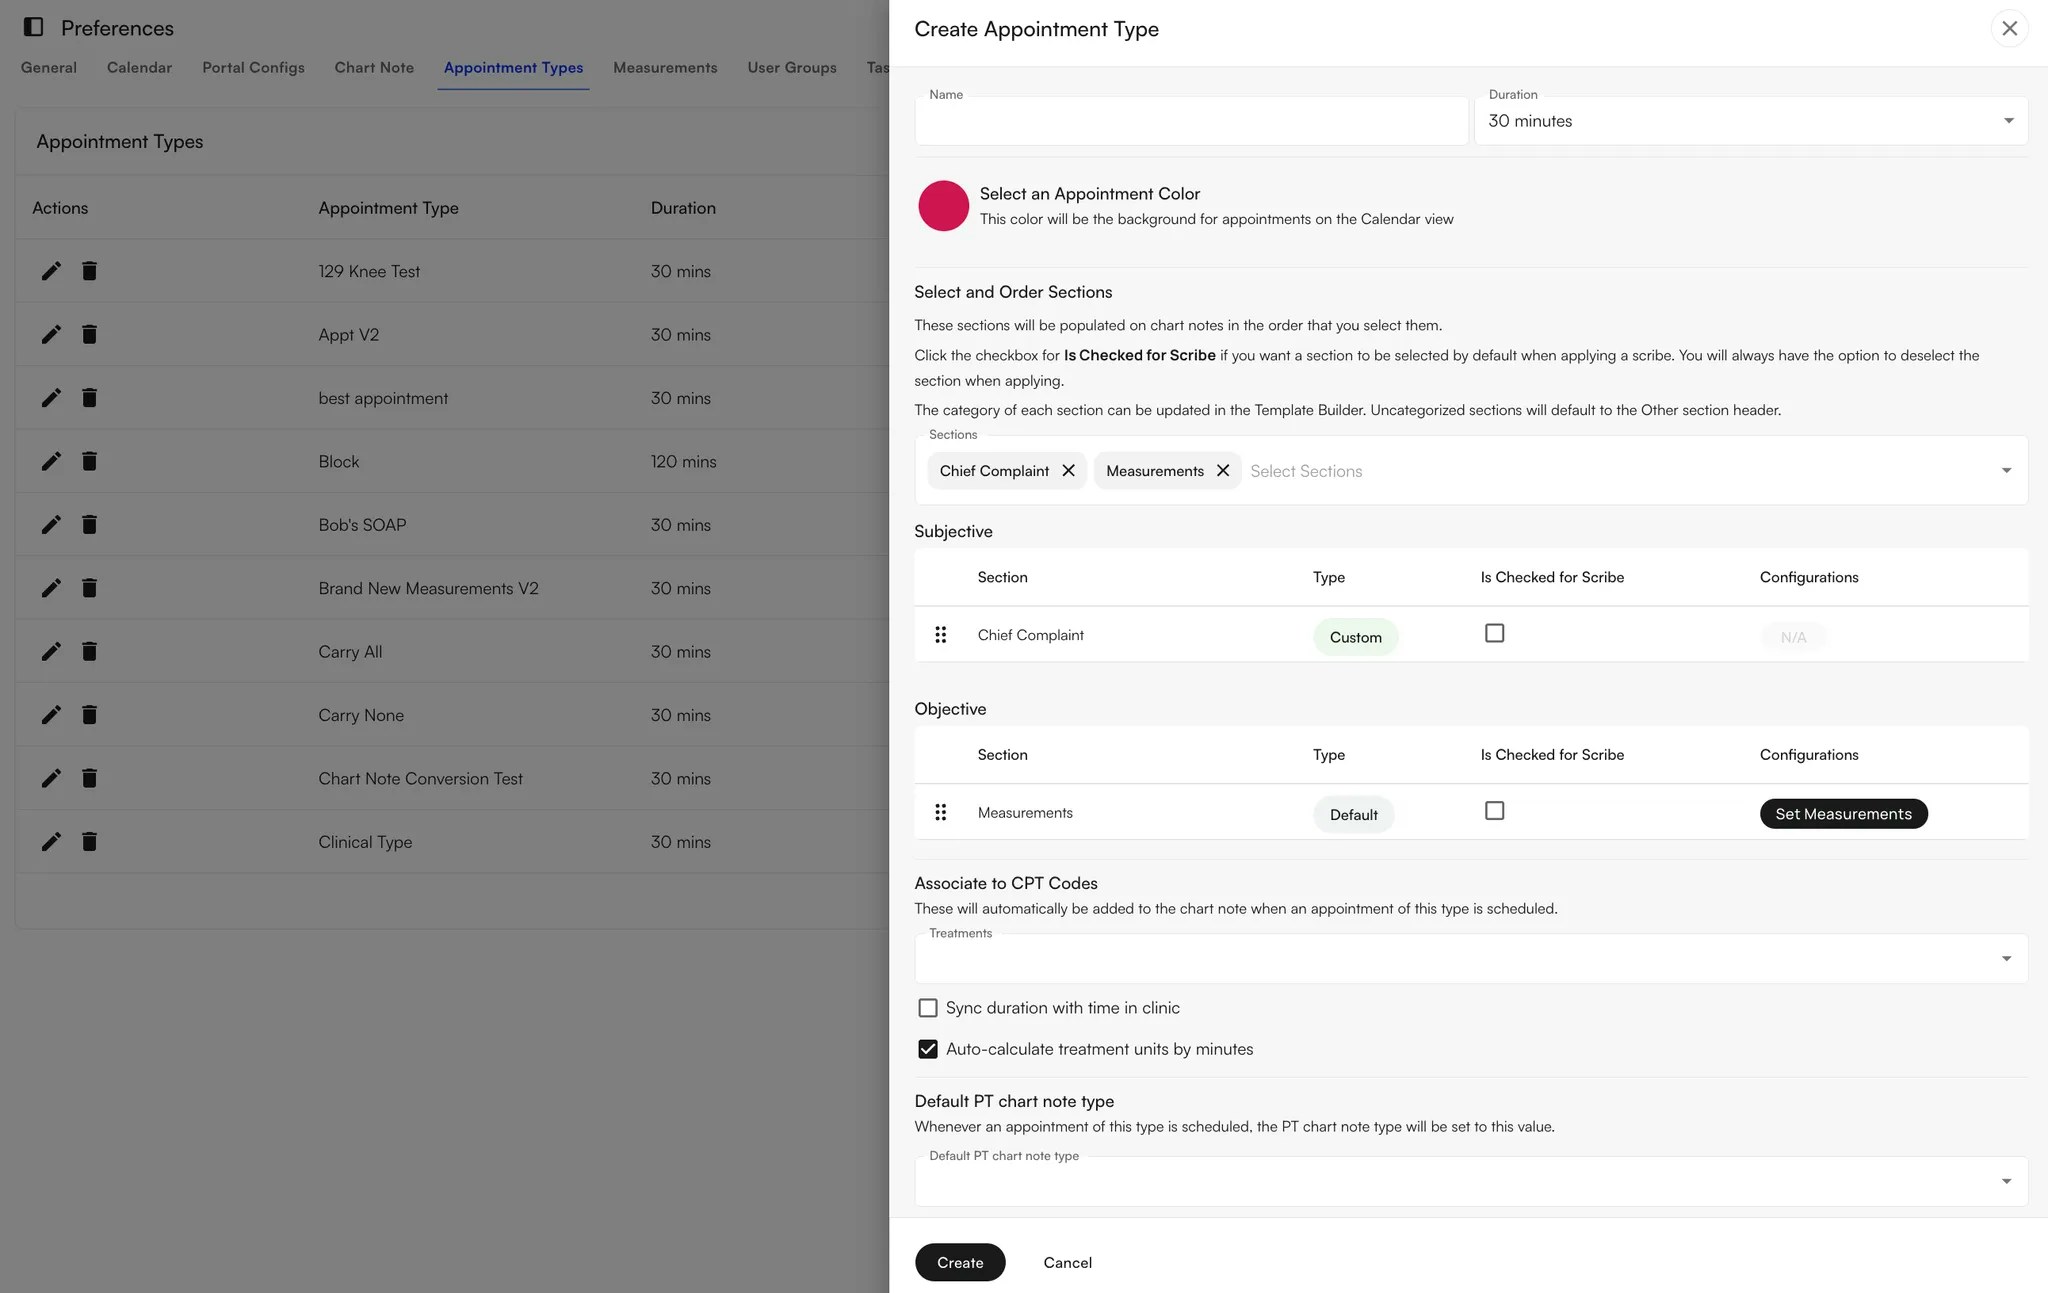Delete the Block appointment type
This screenshot has width=2048, height=1293.
coord(89,461)
